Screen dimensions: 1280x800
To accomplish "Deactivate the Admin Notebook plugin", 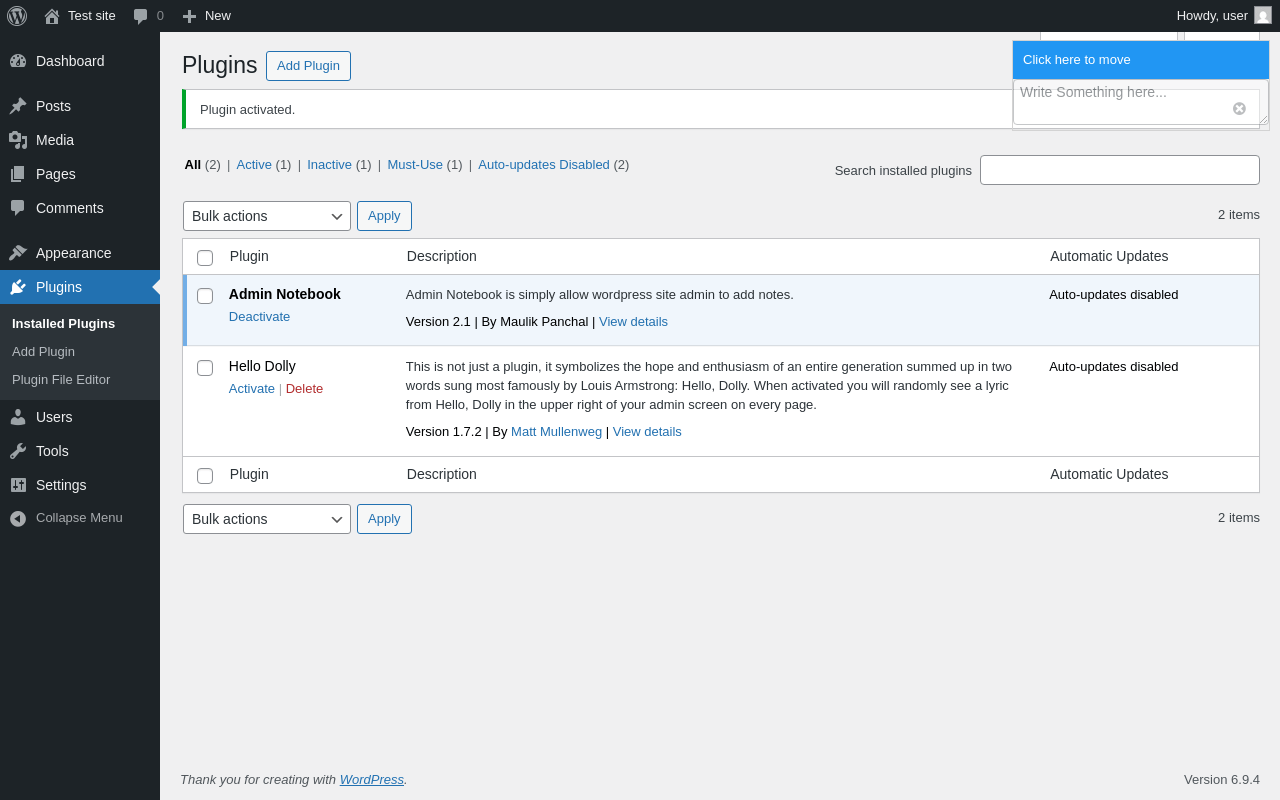I will 259,317.
